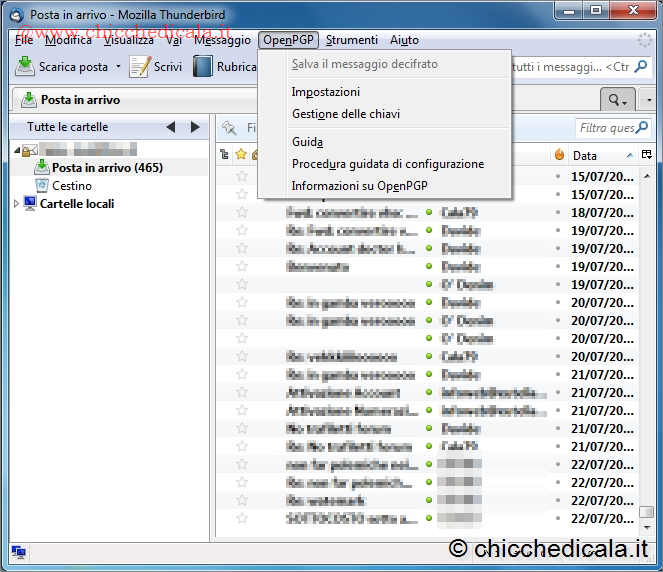The height and width of the screenshot is (572, 663).
Task: Open Impostazioni from the OpenPGP menu
Action: (325, 92)
